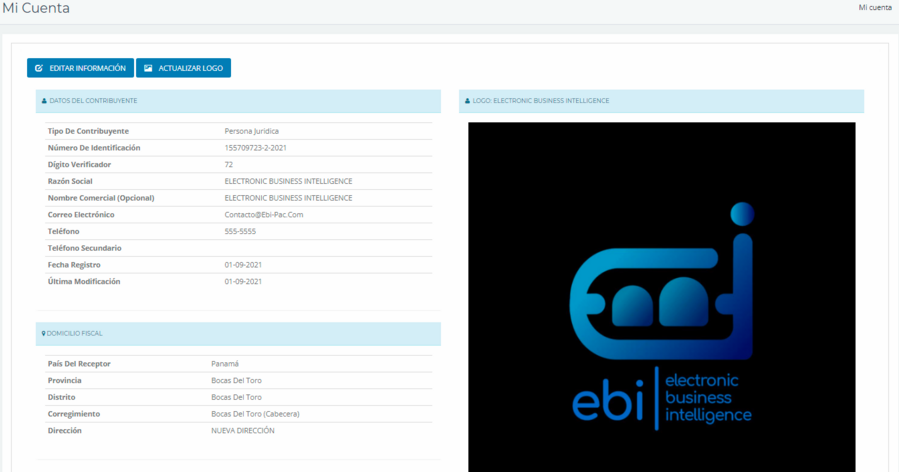Click the Fecha Registro date 01-09-2021
Viewport: 899px width, 472px height.
click(x=243, y=264)
